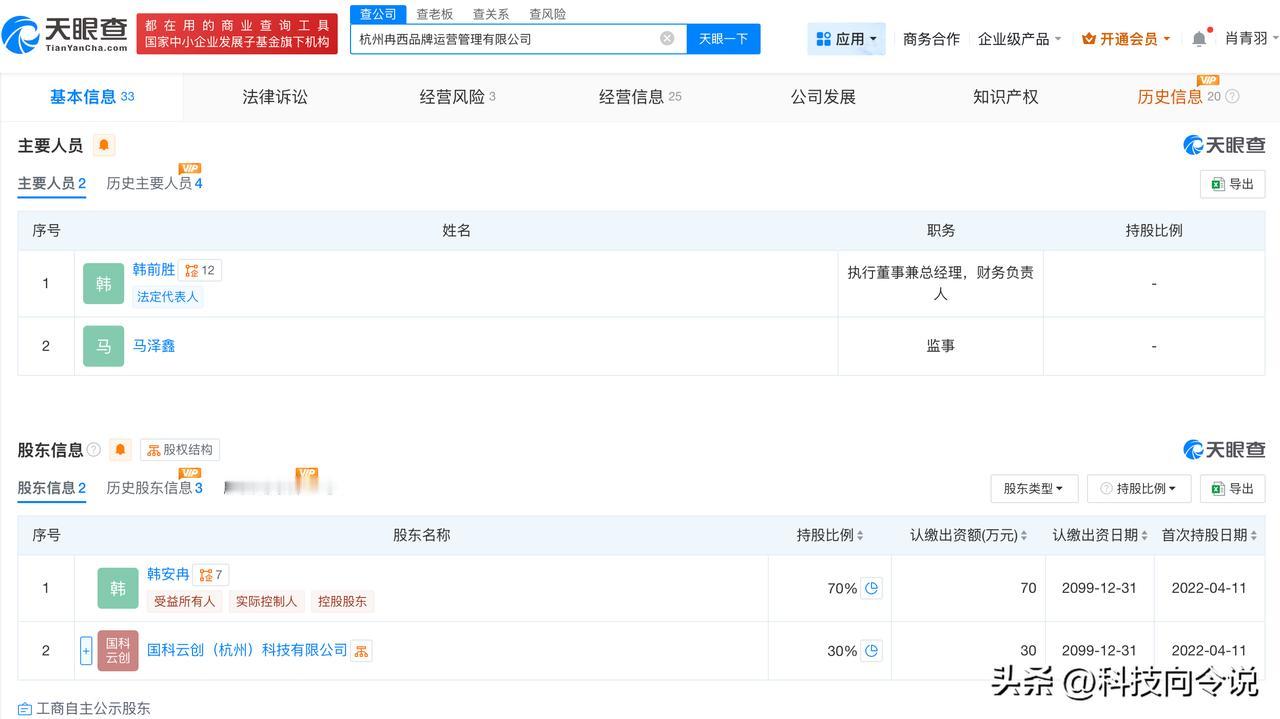Image resolution: width=1280 pixels, height=719 pixels.
Task: Switch to the 查老板 search tab
Action: pos(435,14)
